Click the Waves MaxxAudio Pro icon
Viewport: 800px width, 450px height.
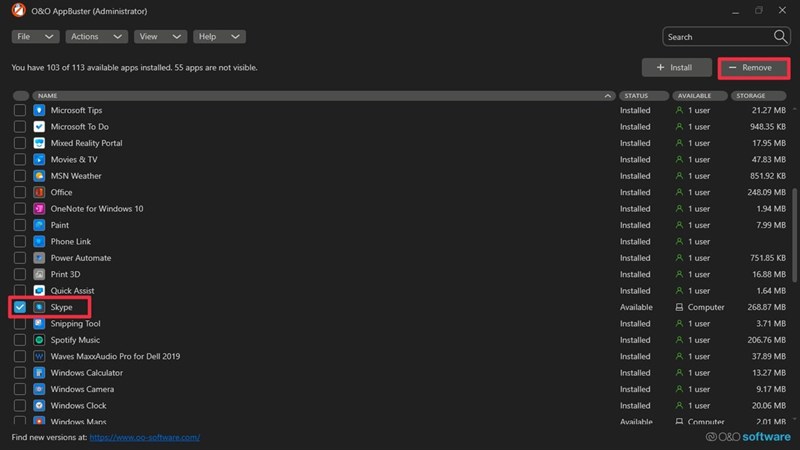coord(39,356)
